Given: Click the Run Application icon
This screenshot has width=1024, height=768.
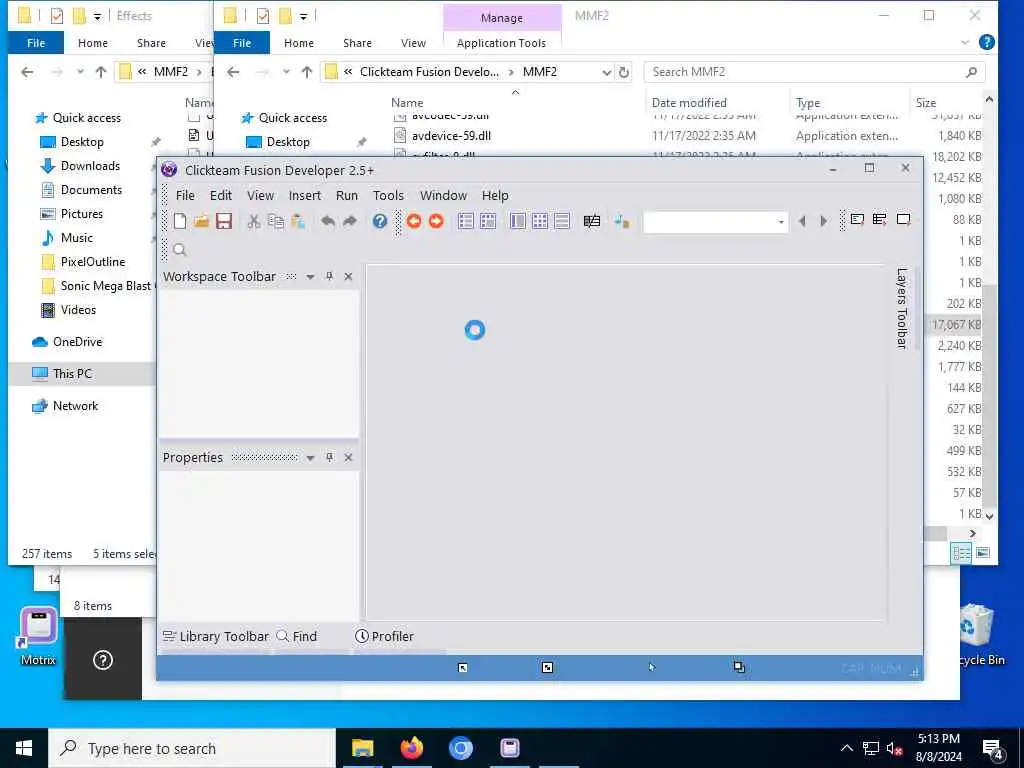Looking at the screenshot, I should (x=880, y=220).
